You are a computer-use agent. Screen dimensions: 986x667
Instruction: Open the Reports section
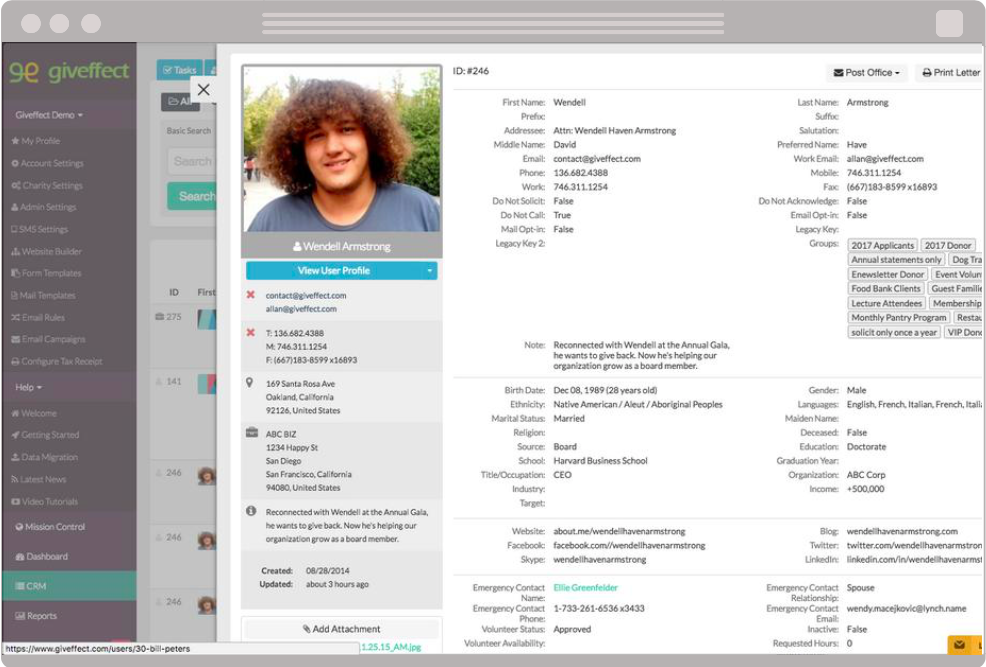tap(36, 616)
